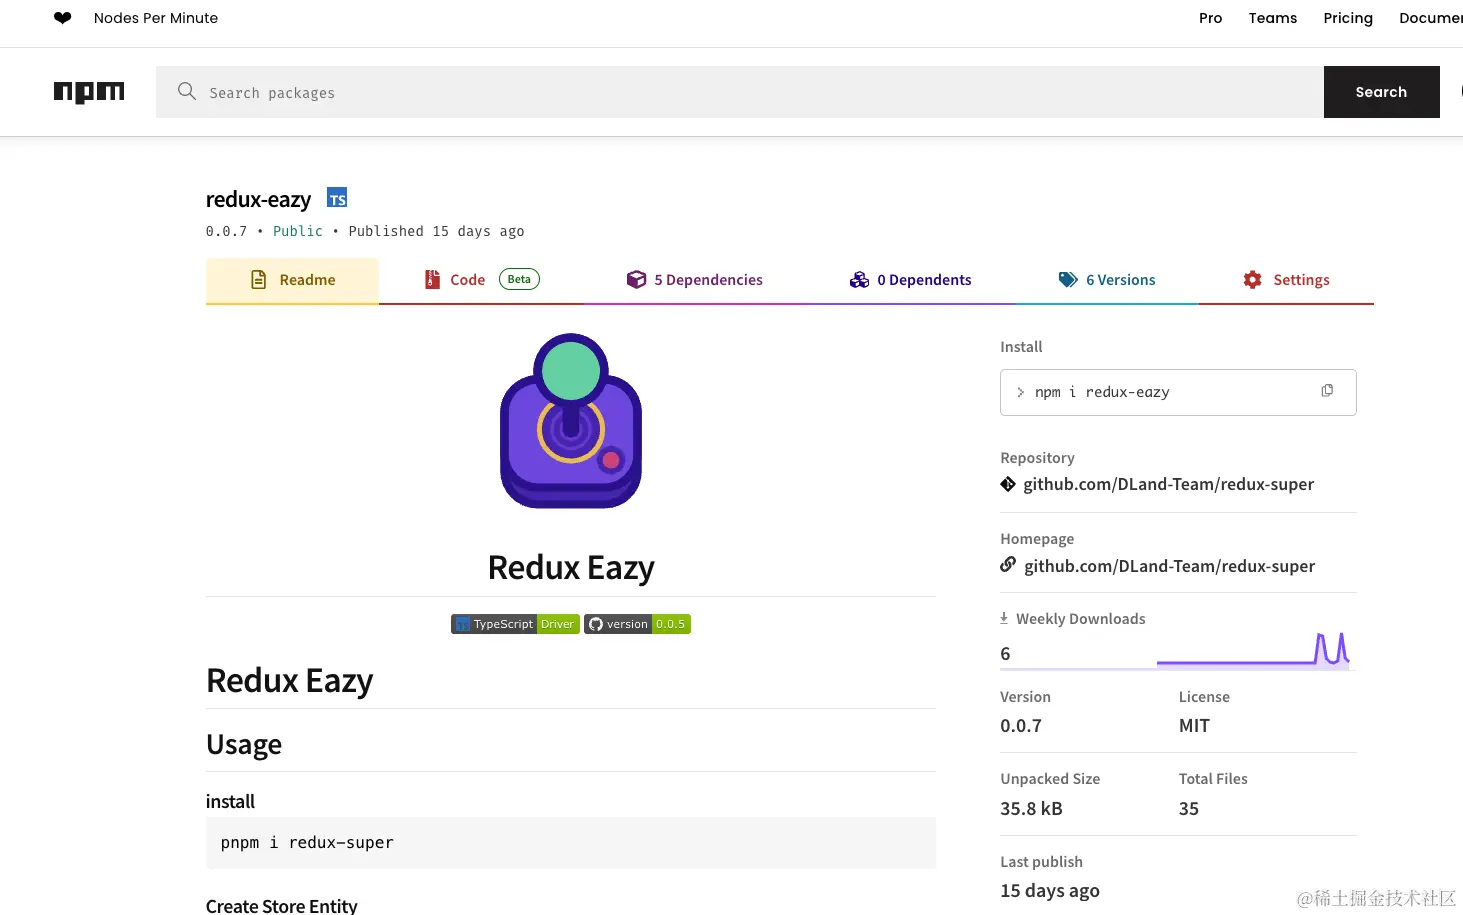This screenshot has height=915, width=1463.
Task: Click the homepage chain-link icon
Action: [x=1008, y=565]
